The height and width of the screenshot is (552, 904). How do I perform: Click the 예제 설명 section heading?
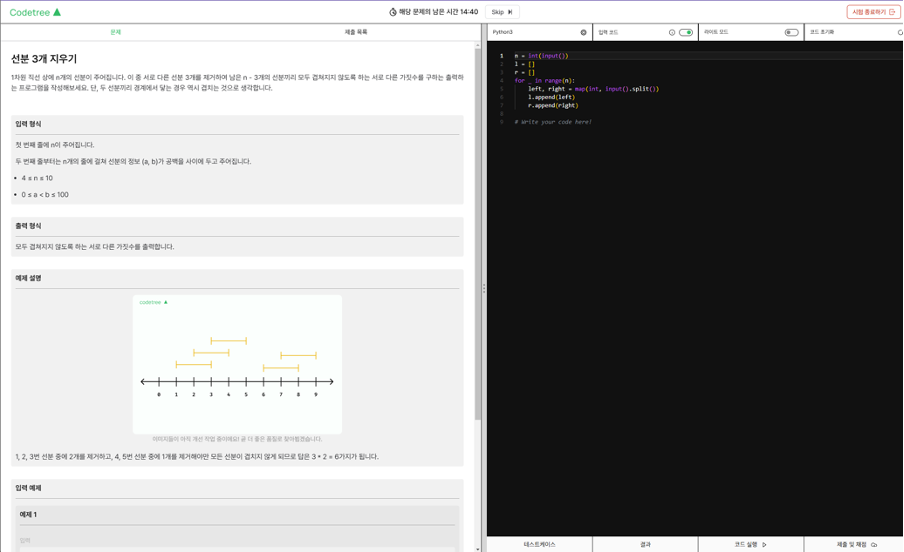pos(28,278)
